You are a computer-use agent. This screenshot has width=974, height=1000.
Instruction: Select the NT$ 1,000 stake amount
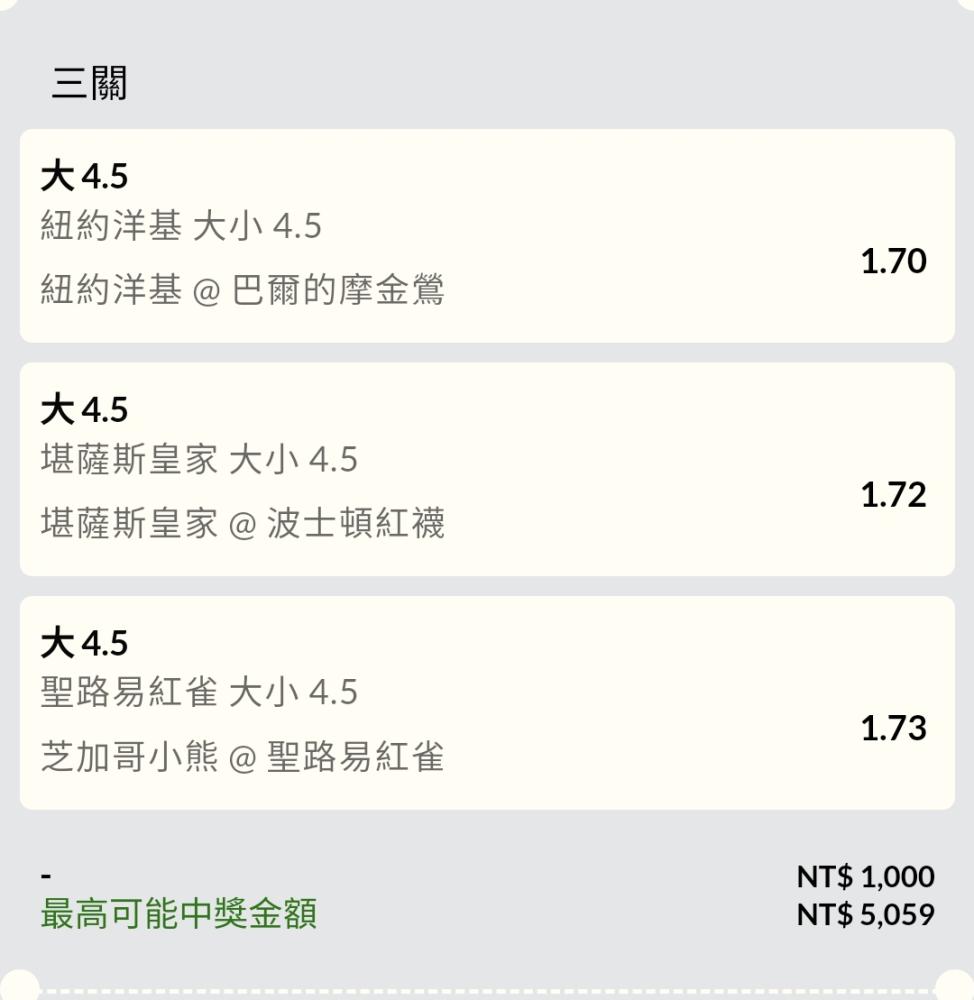pyautogui.click(x=866, y=876)
